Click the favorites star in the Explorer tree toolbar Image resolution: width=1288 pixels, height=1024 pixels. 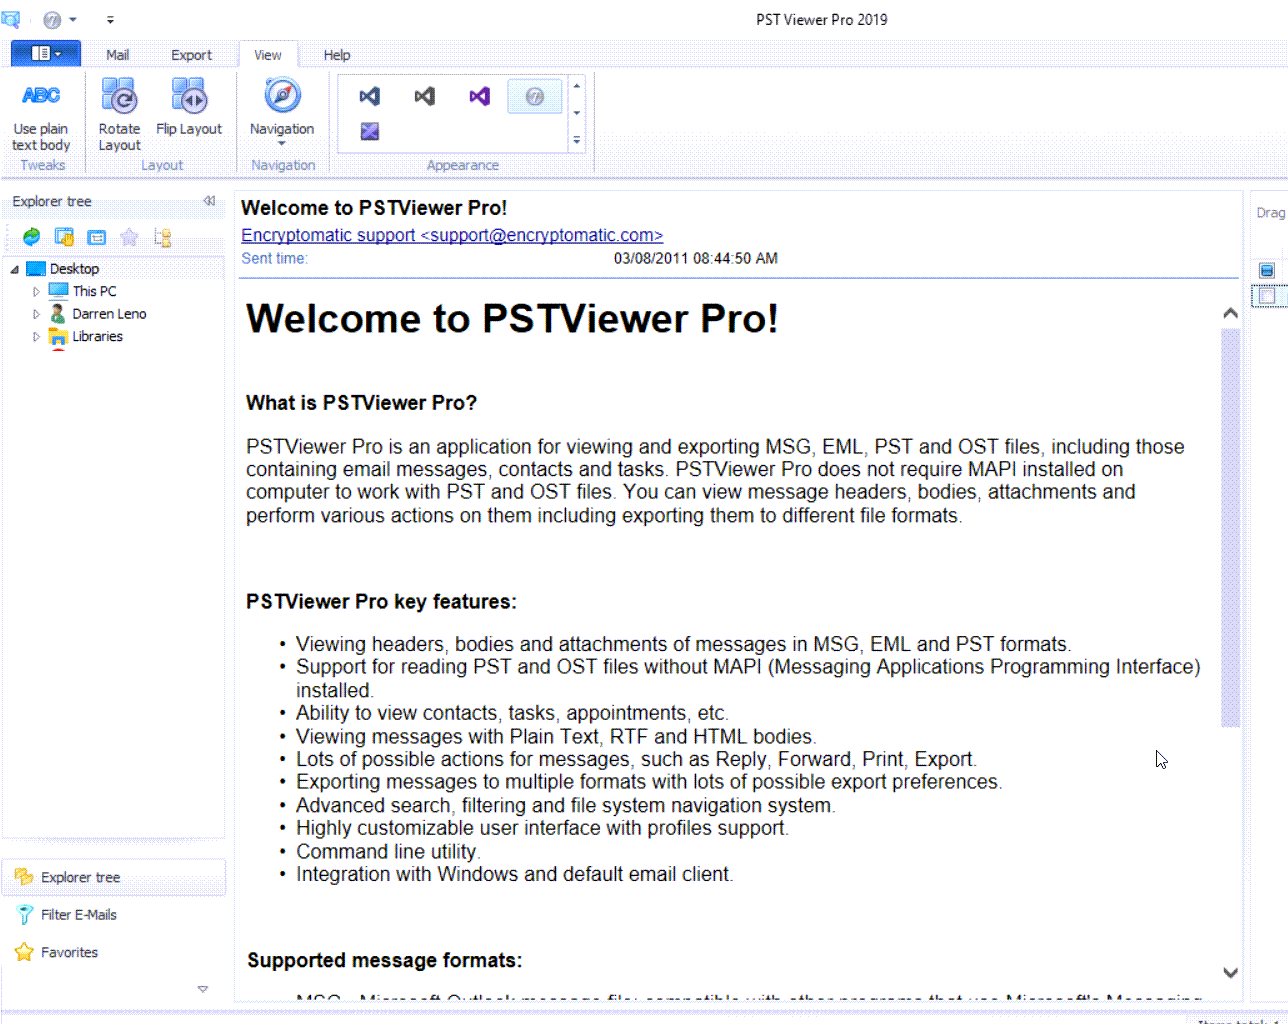click(x=128, y=237)
